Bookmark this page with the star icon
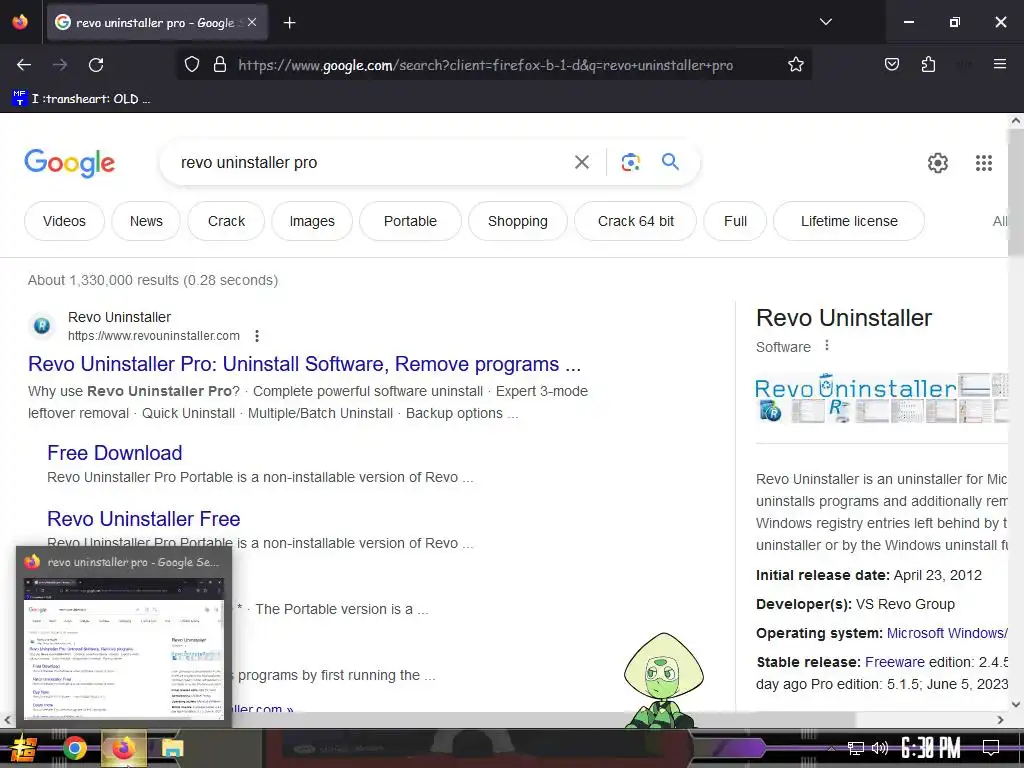Viewport: 1024px width, 768px height. tap(795, 65)
